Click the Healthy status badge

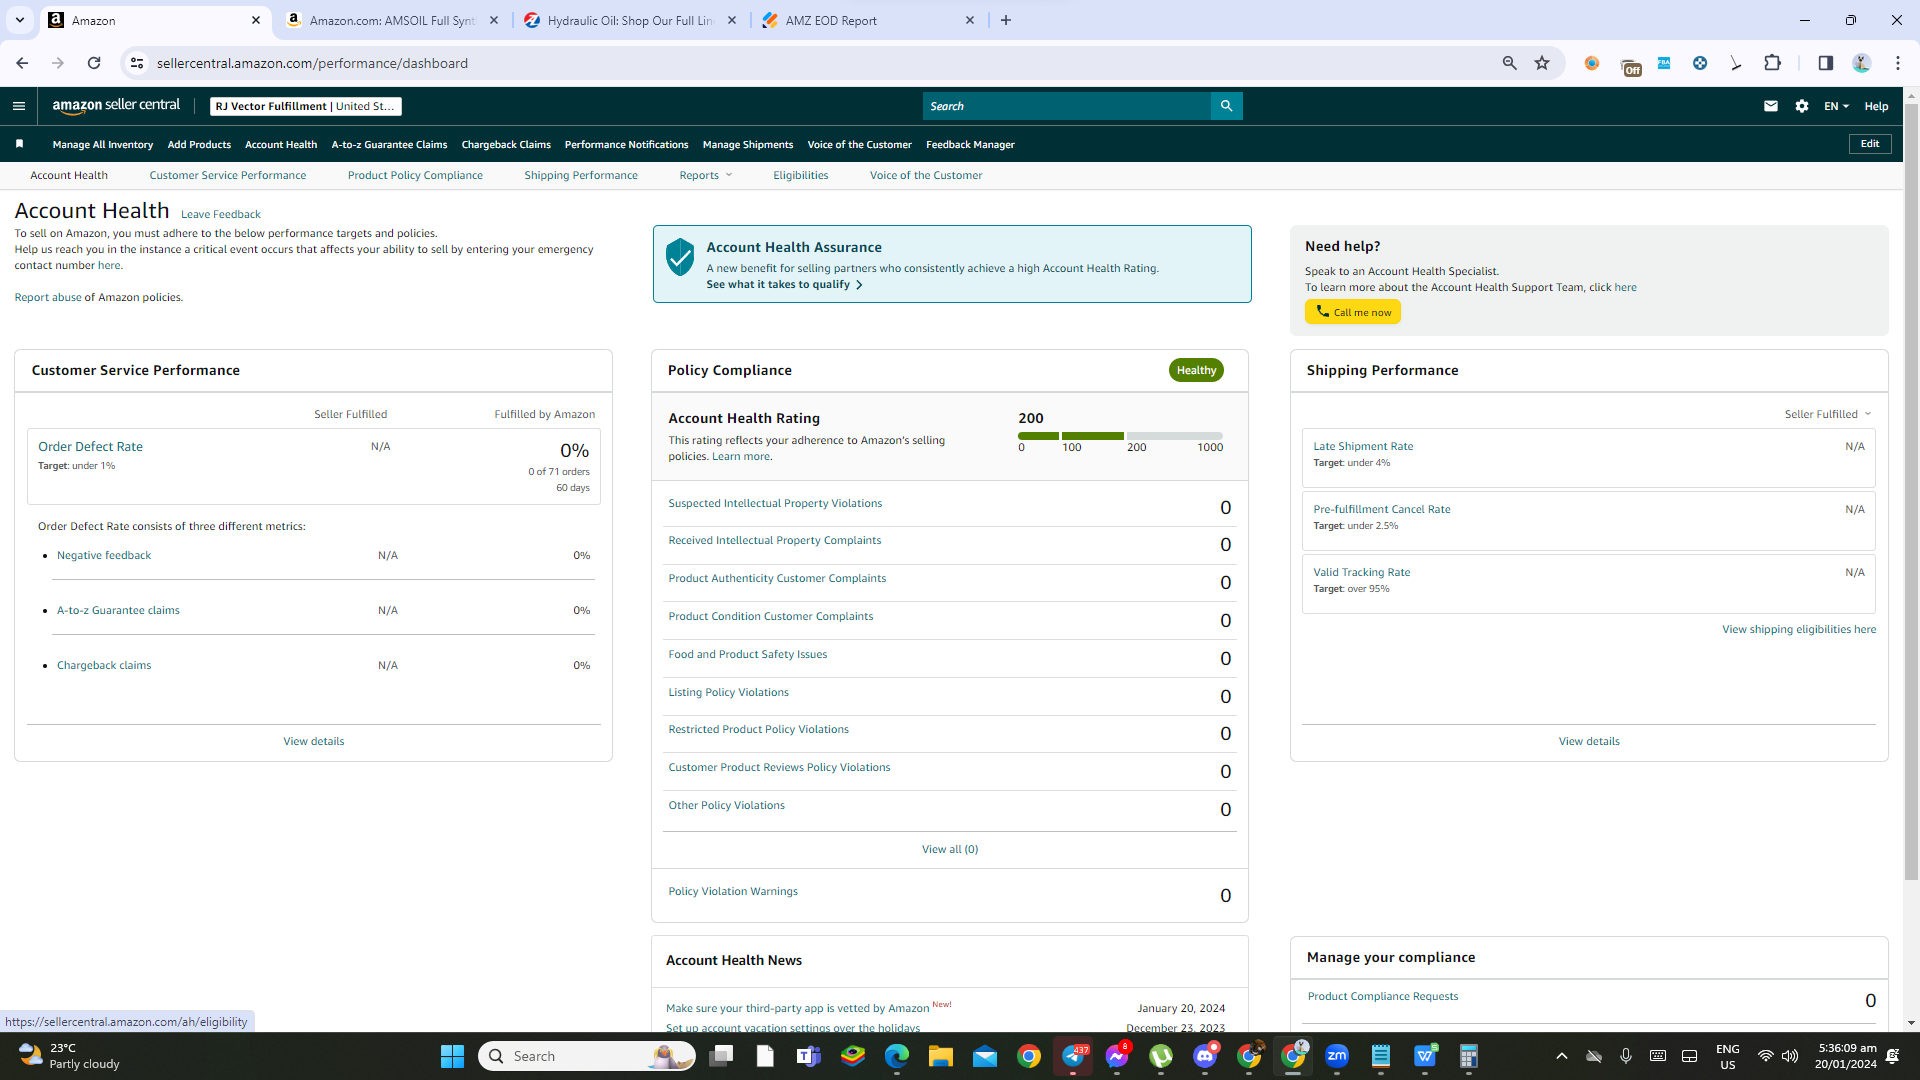pos(1196,370)
